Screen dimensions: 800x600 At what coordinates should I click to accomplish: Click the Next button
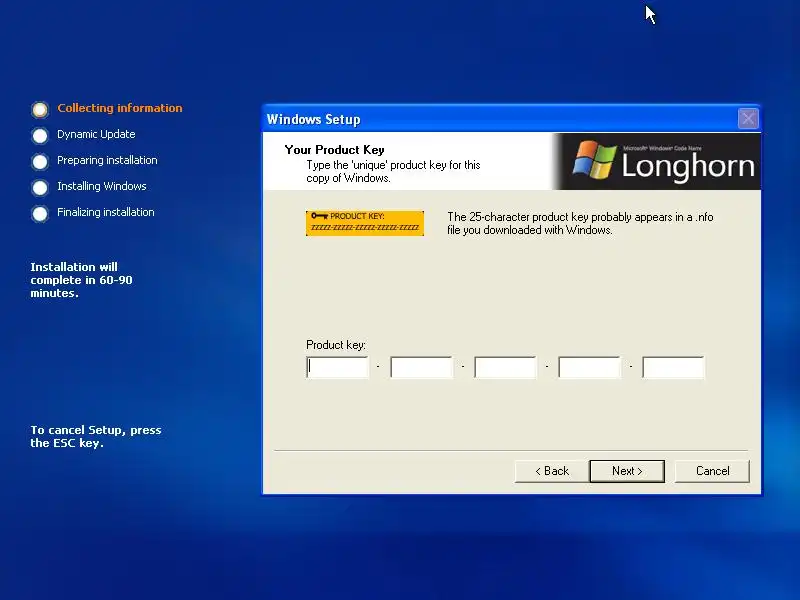pyautogui.click(x=627, y=471)
